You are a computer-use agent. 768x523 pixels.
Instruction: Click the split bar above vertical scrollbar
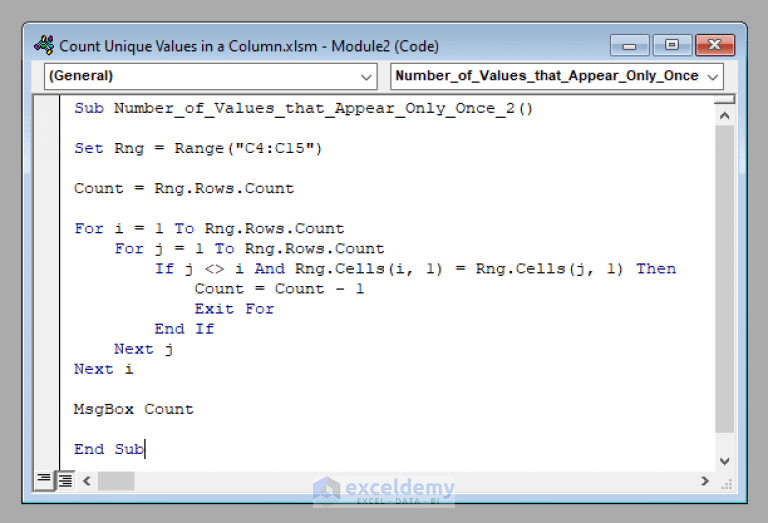pyautogui.click(x=725, y=100)
